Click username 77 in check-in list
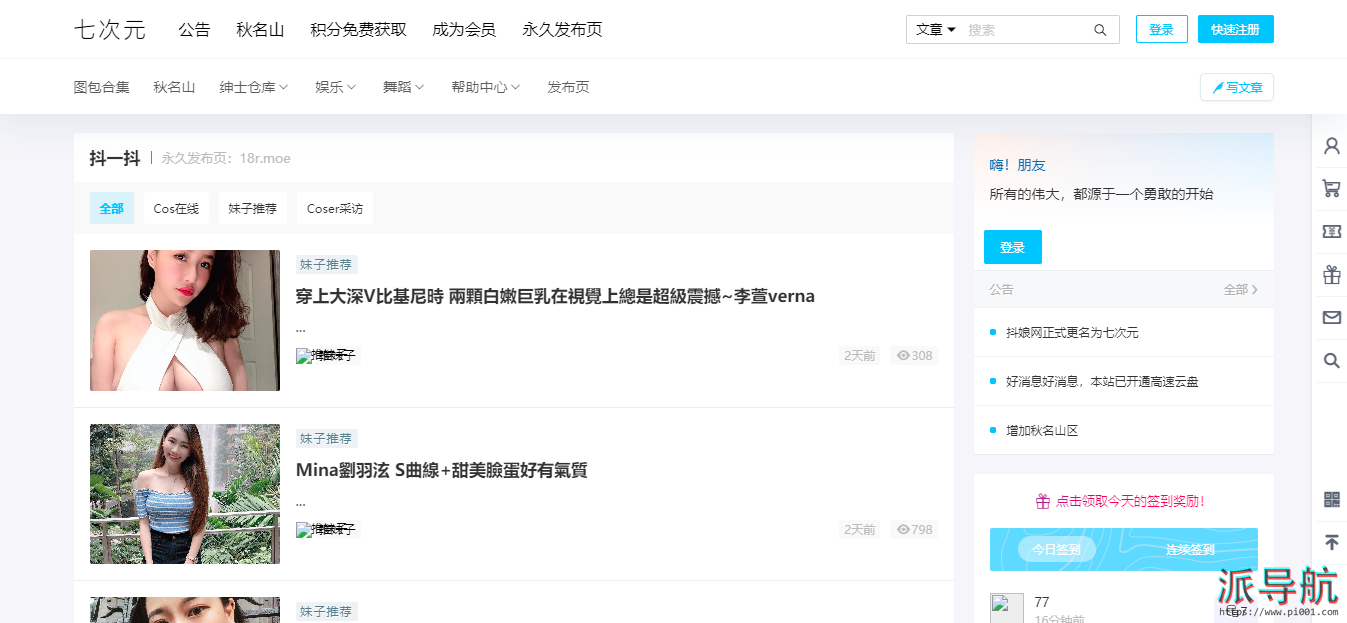1347x623 pixels. [x=1042, y=602]
